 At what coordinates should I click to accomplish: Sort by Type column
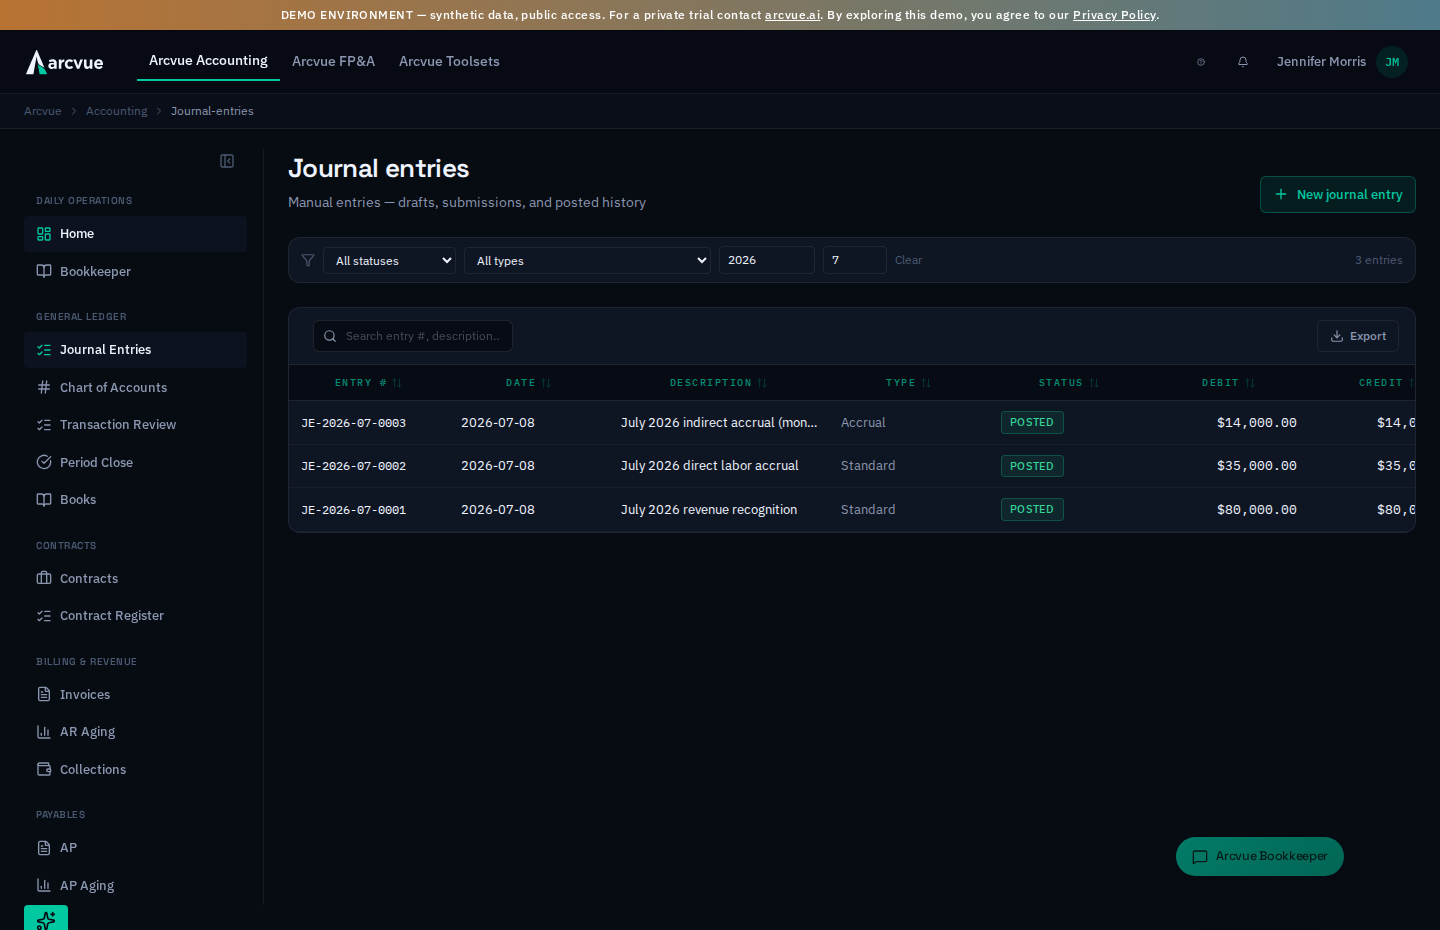tap(908, 383)
